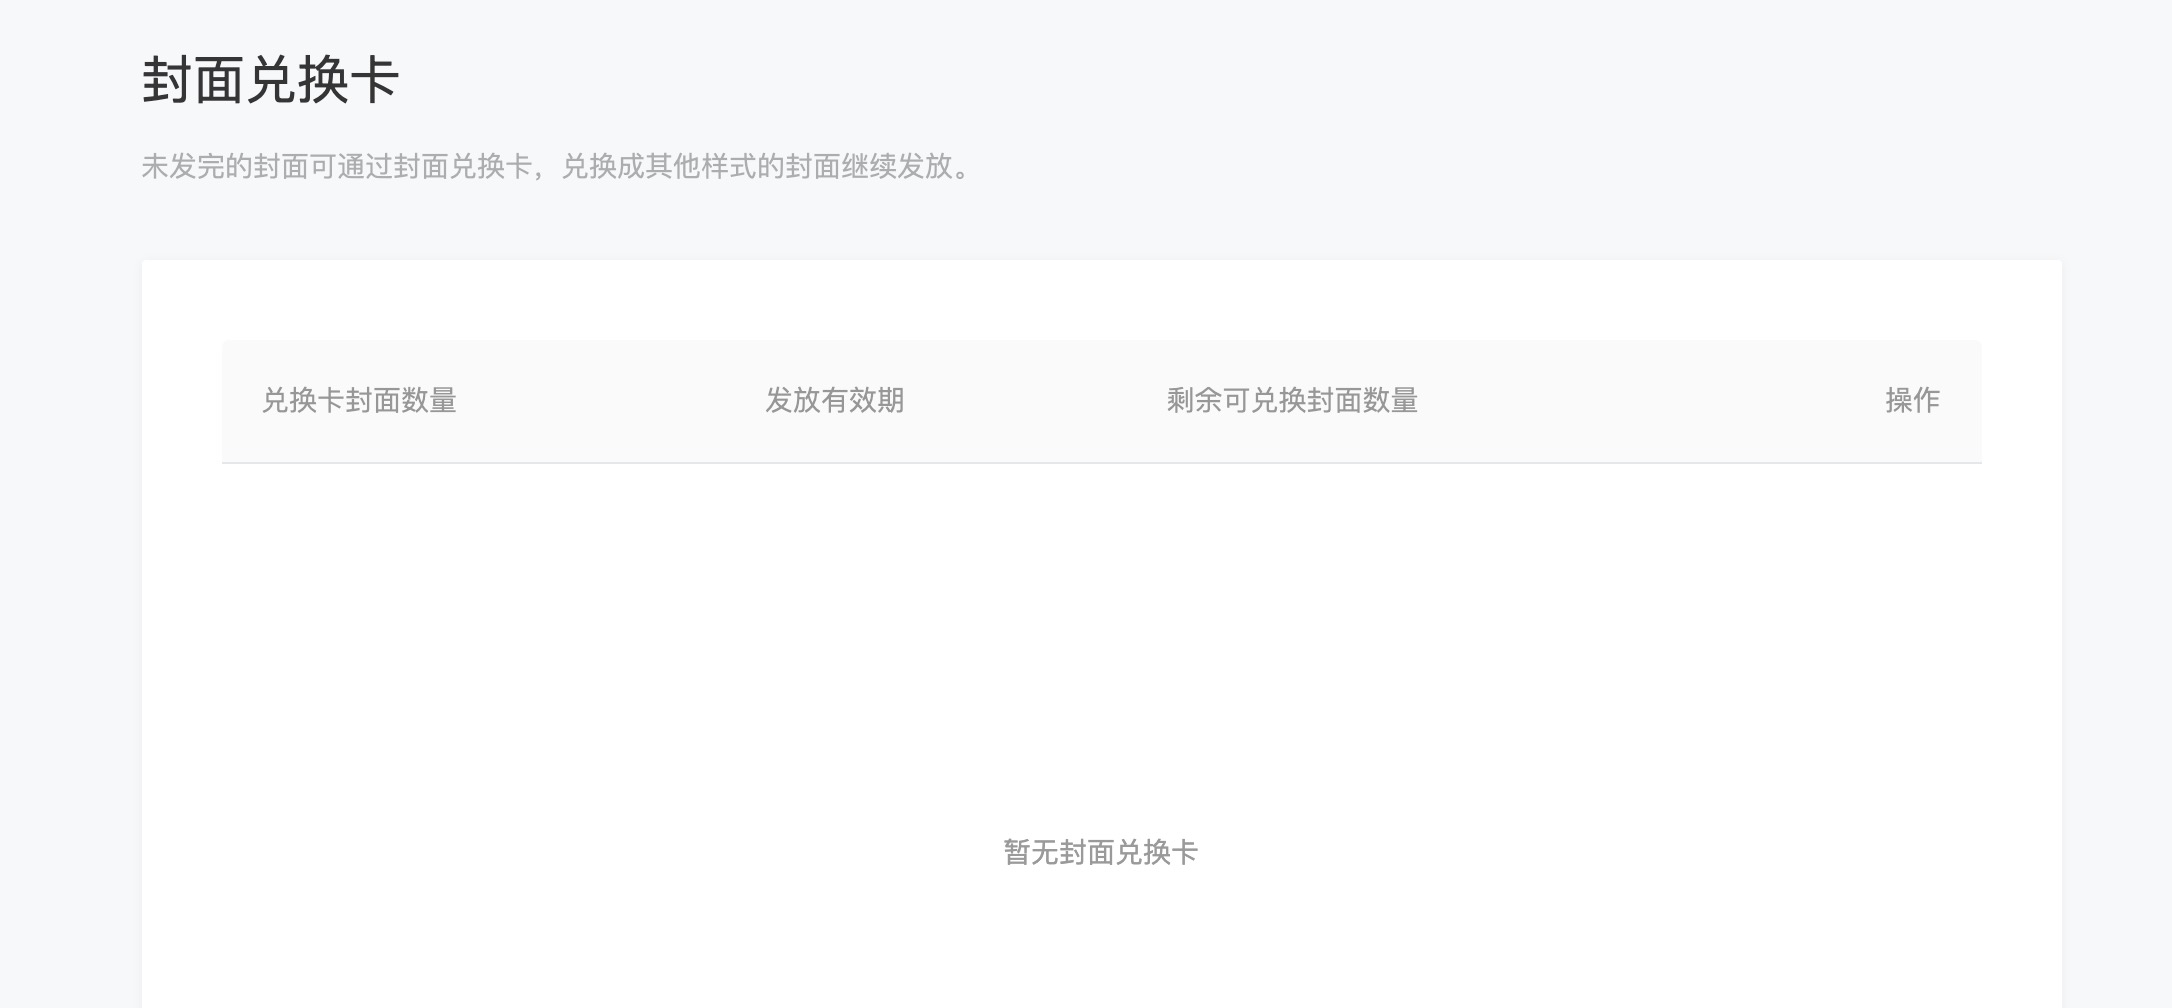
Task: Click the 操作 column header
Action: (1912, 400)
